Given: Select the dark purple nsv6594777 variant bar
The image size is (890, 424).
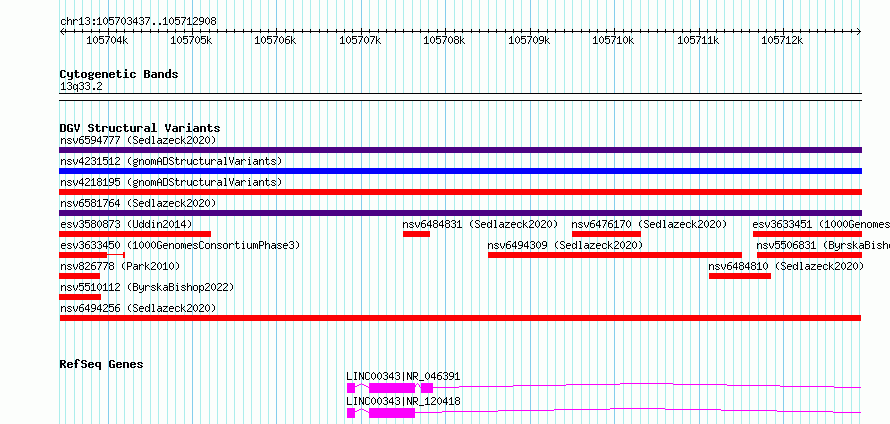Looking at the screenshot, I should click(460, 150).
